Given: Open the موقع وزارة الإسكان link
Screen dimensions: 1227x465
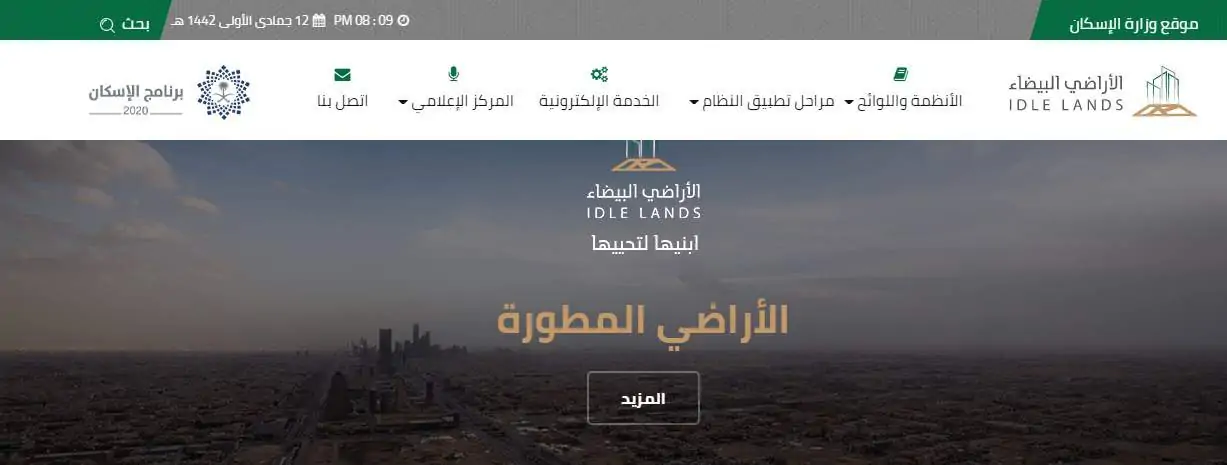Looking at the screenshot, I should tap(1134, 24).
